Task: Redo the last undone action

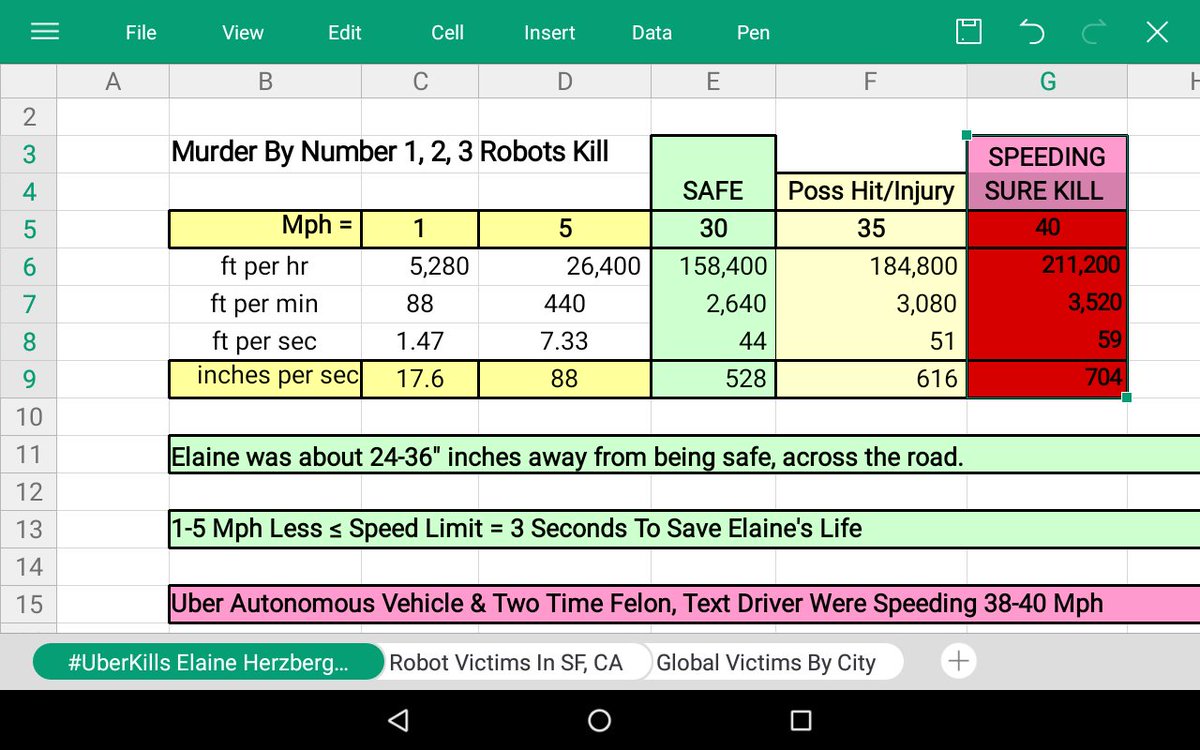Action: 1094,32
